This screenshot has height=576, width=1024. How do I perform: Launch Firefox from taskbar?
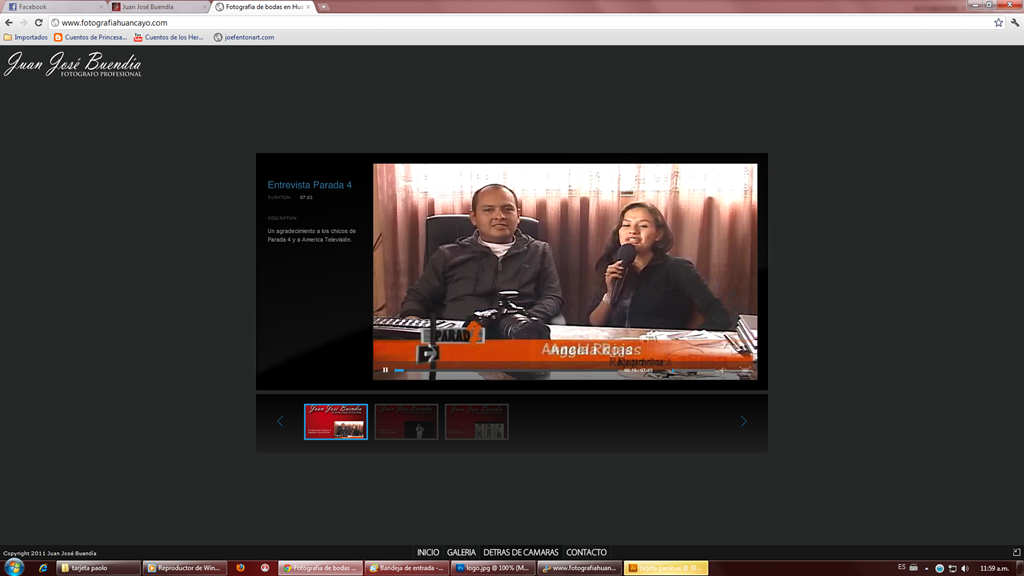tap(240, 568)
